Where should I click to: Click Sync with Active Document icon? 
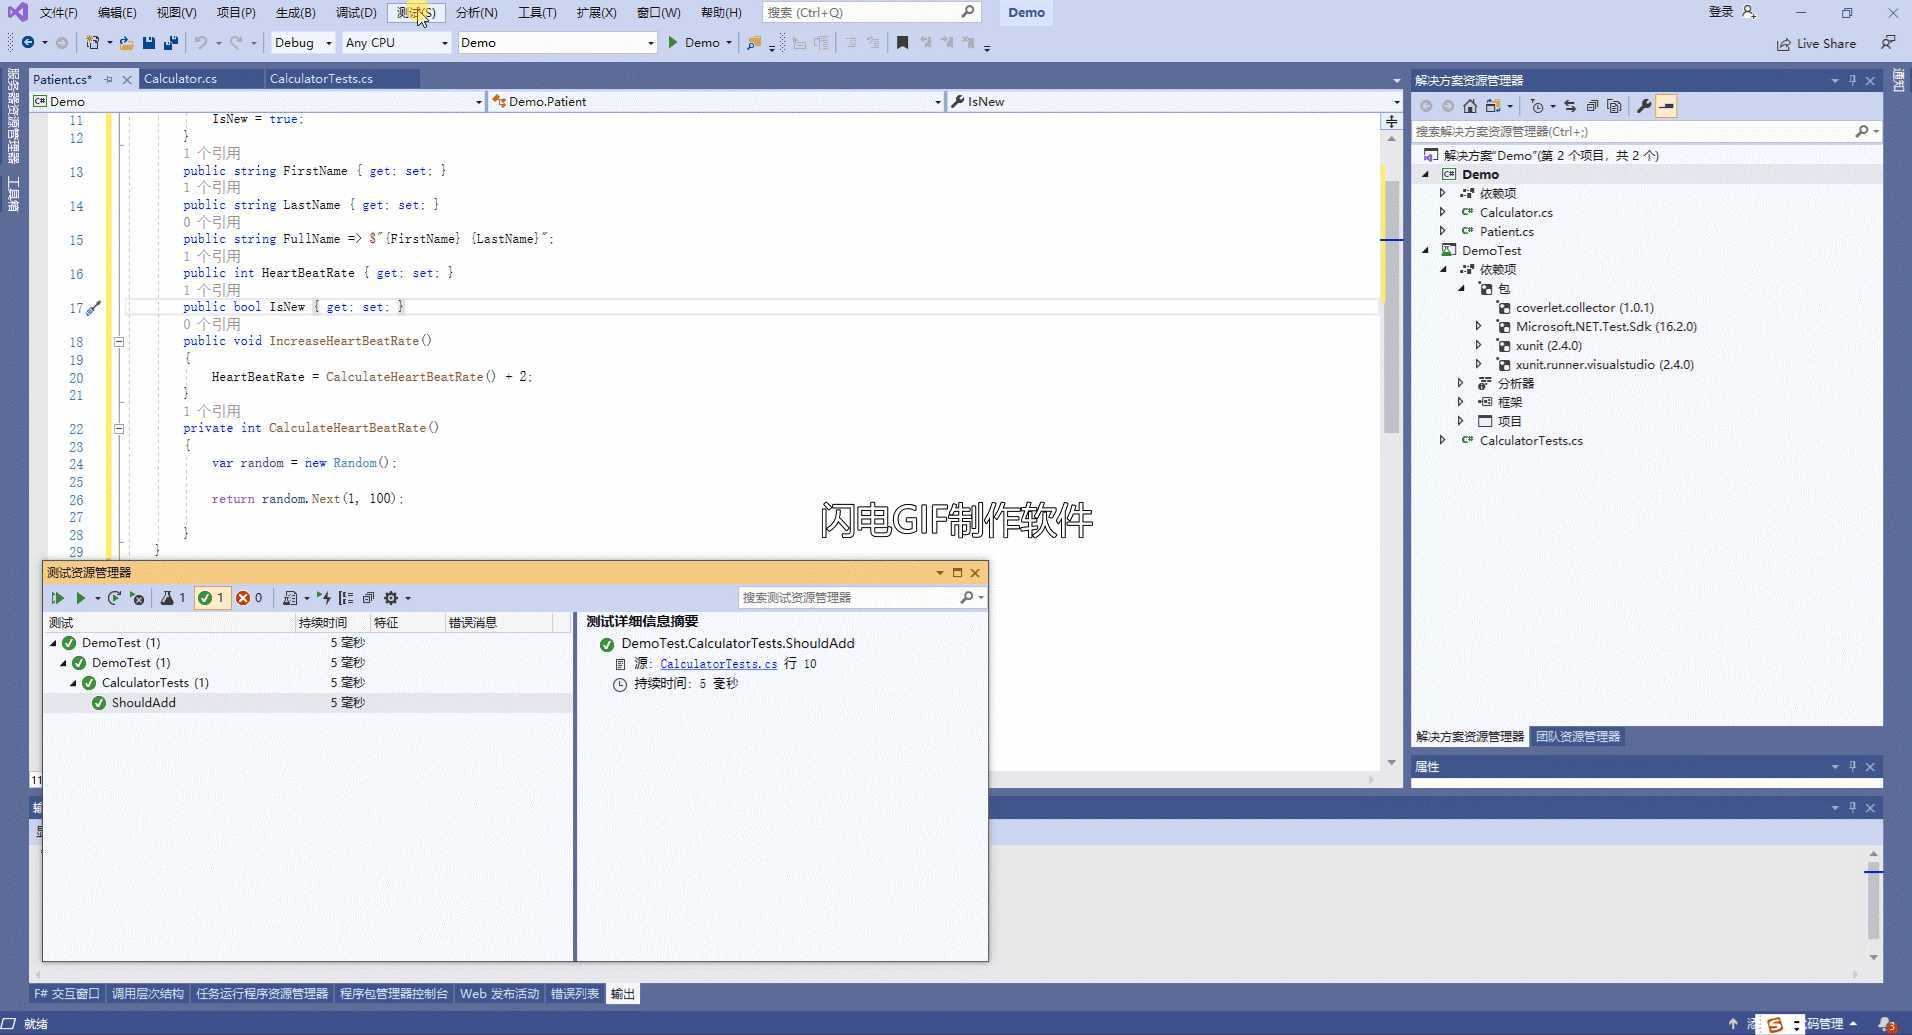1570,106
